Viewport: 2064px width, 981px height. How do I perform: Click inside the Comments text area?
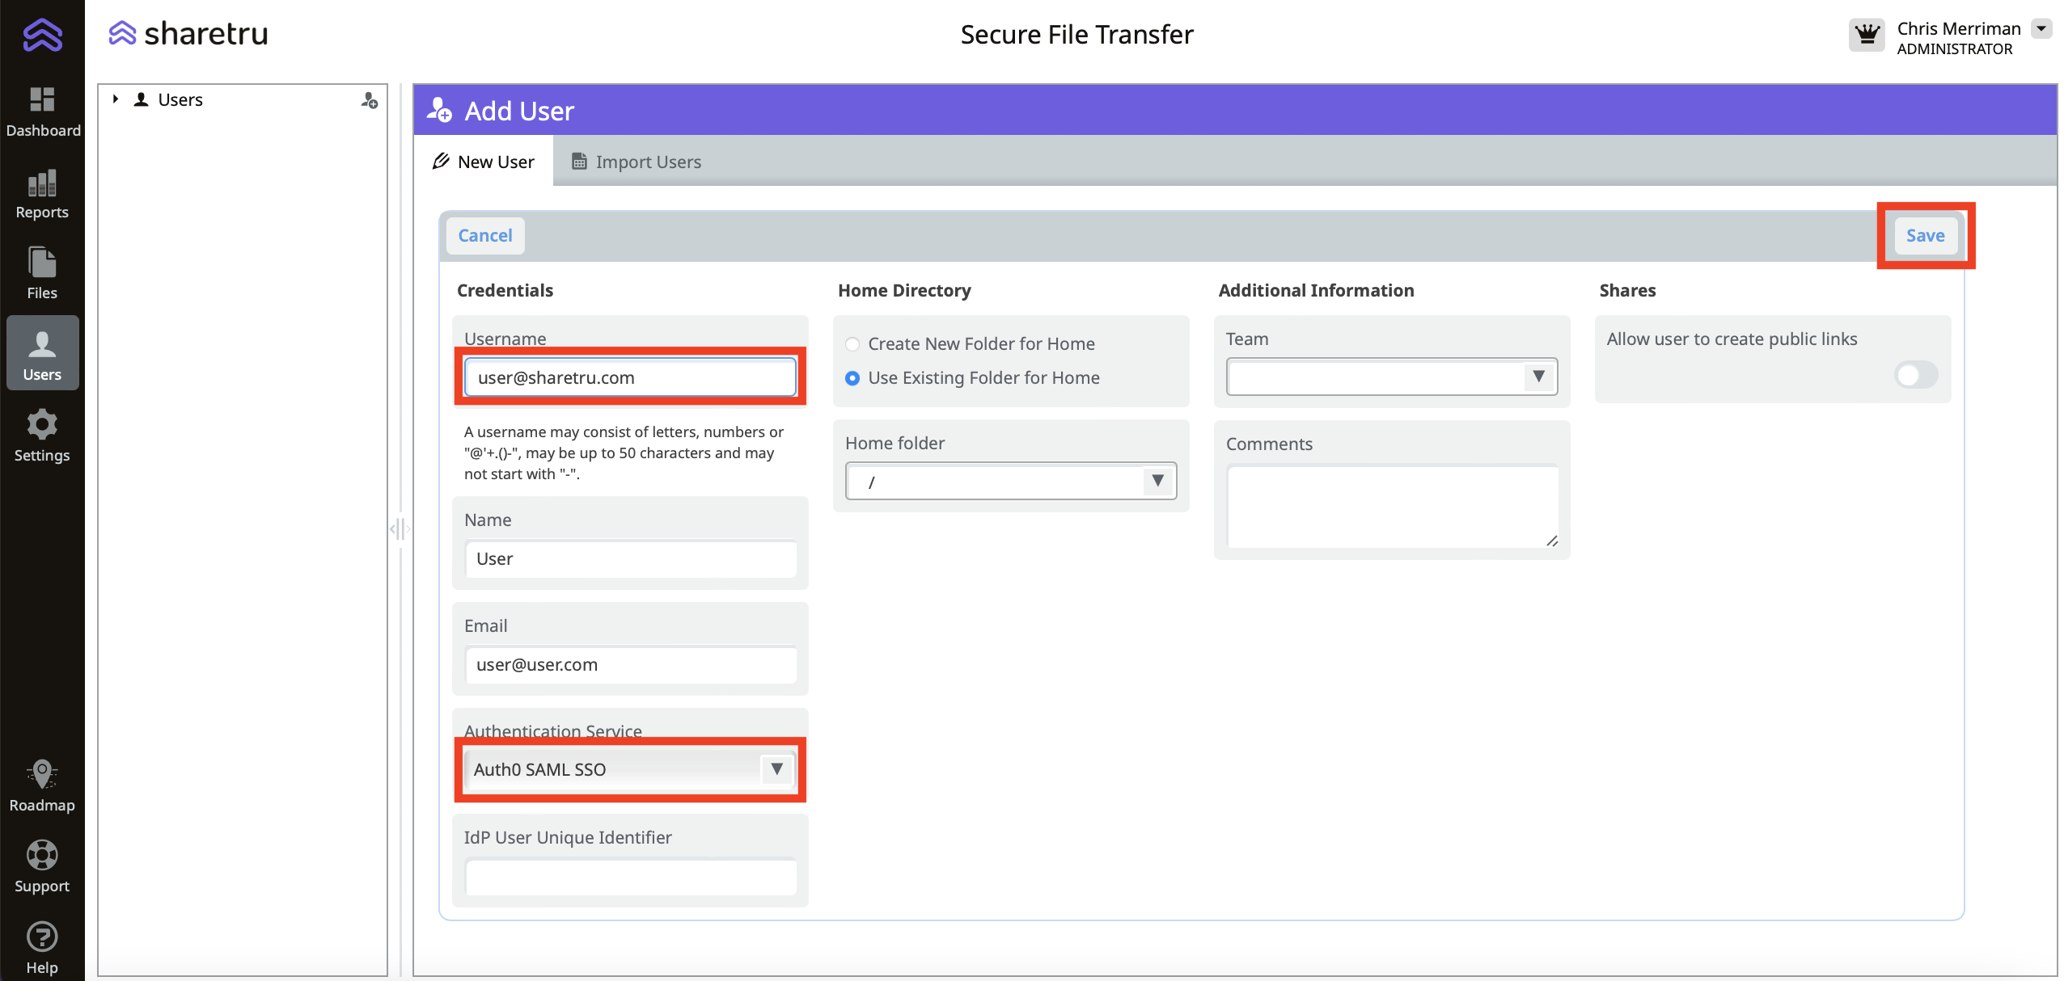(x=1390, y=505)
